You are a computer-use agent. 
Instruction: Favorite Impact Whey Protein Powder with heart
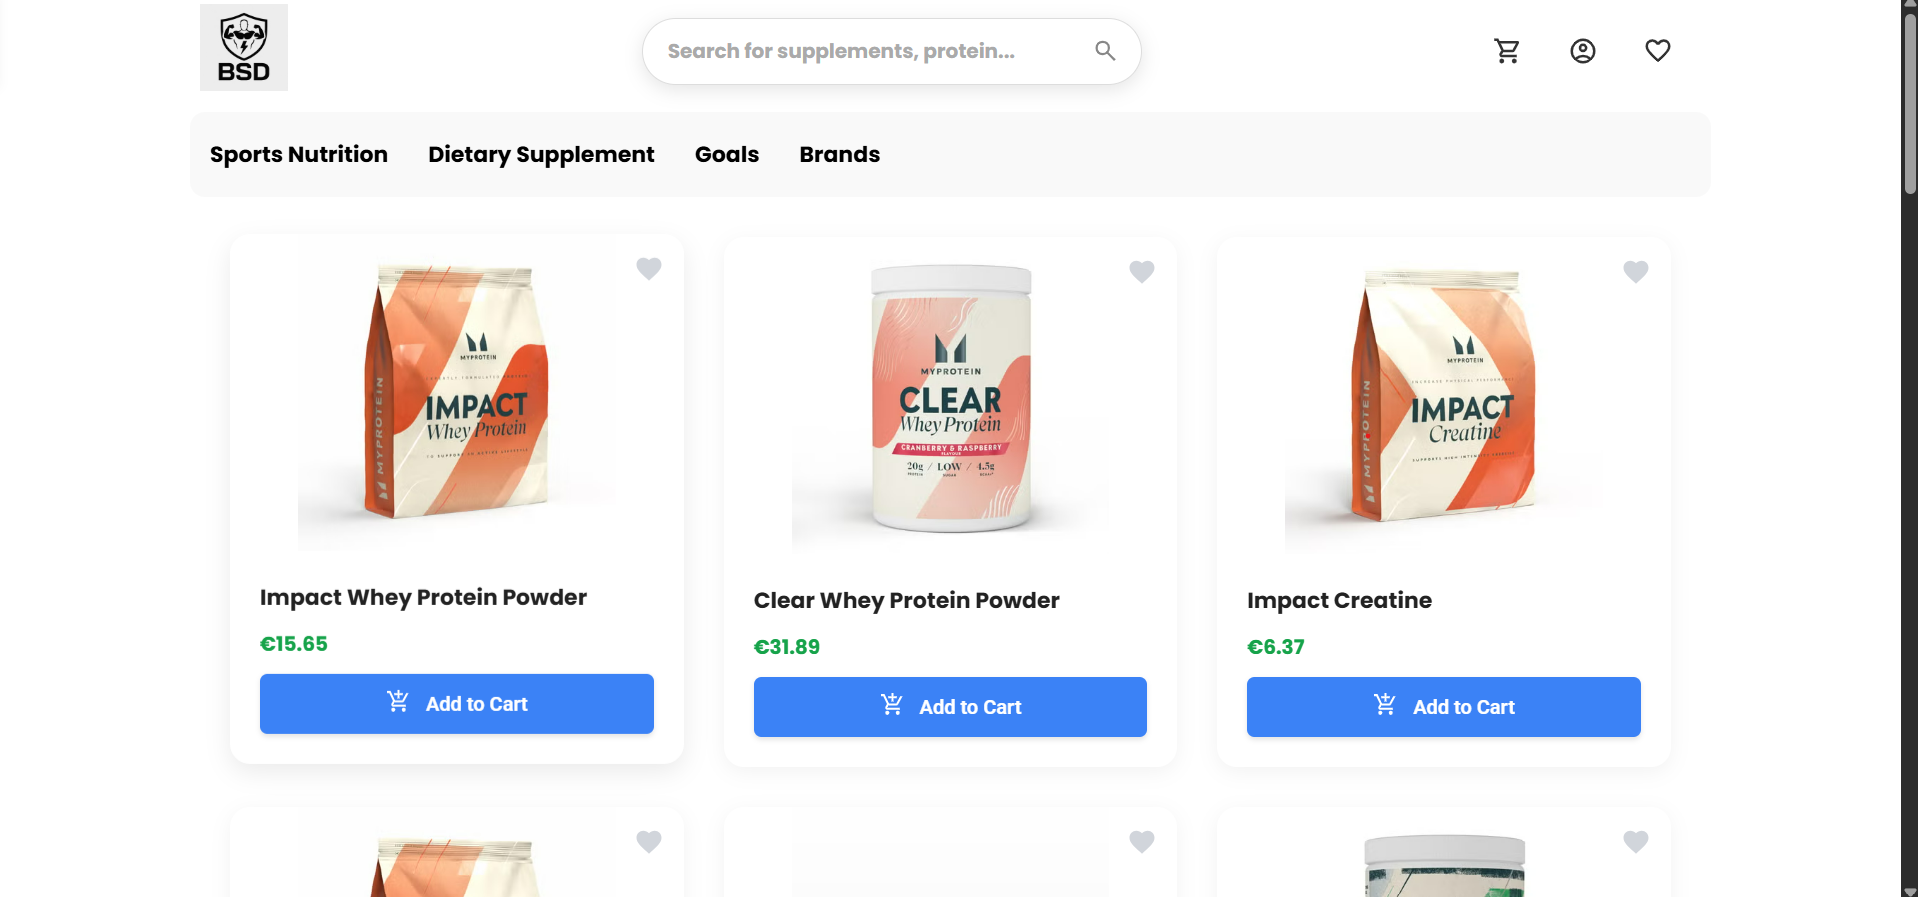[x=649, y=268]
